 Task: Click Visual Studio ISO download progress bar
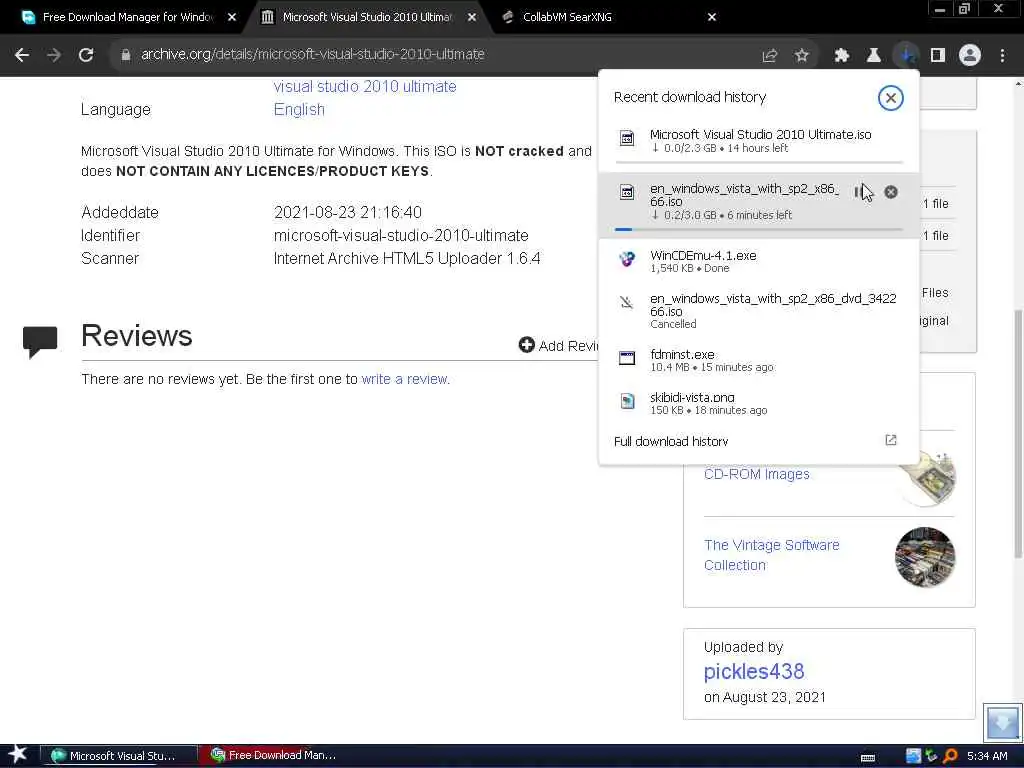pos(759,162)
